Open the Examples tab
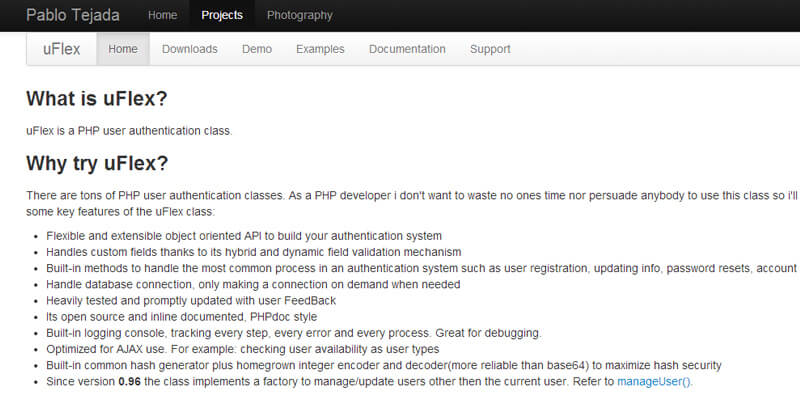 [320, 49]
